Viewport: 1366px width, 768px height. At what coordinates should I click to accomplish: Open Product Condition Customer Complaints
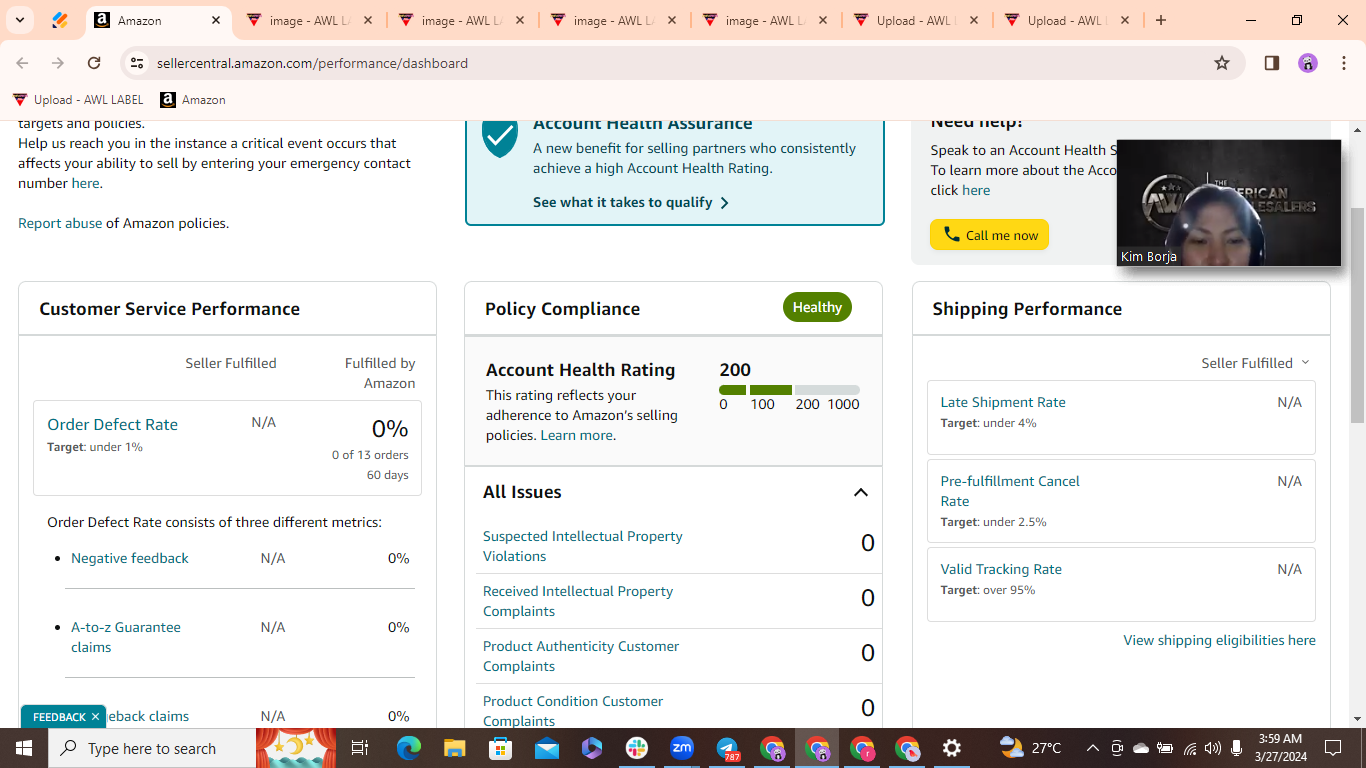[x=573, y=711]
